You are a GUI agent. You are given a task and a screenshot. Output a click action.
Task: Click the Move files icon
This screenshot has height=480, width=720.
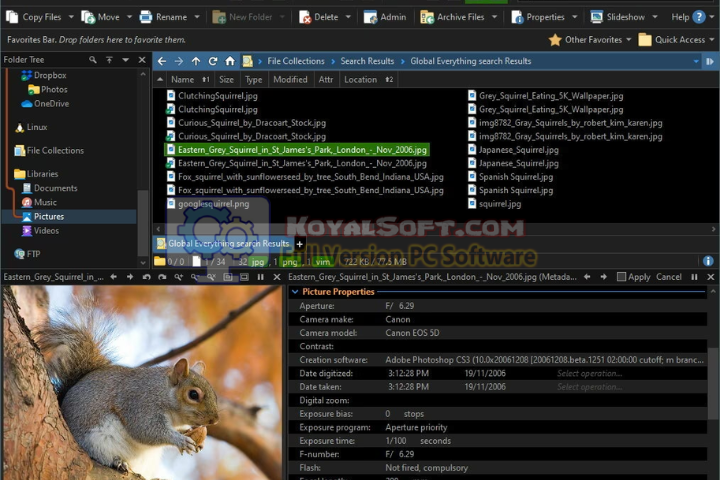pyautogui.click(x=88, y=17)
